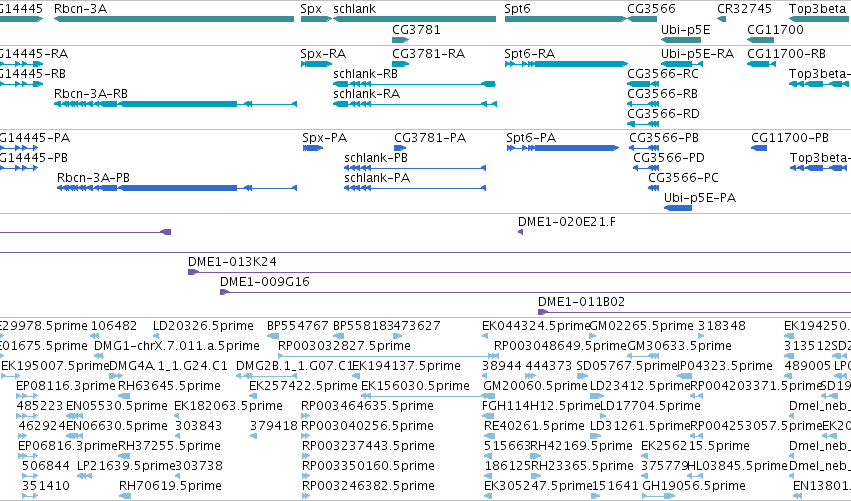Click EST EK257422.5prime

pos(303,386)
